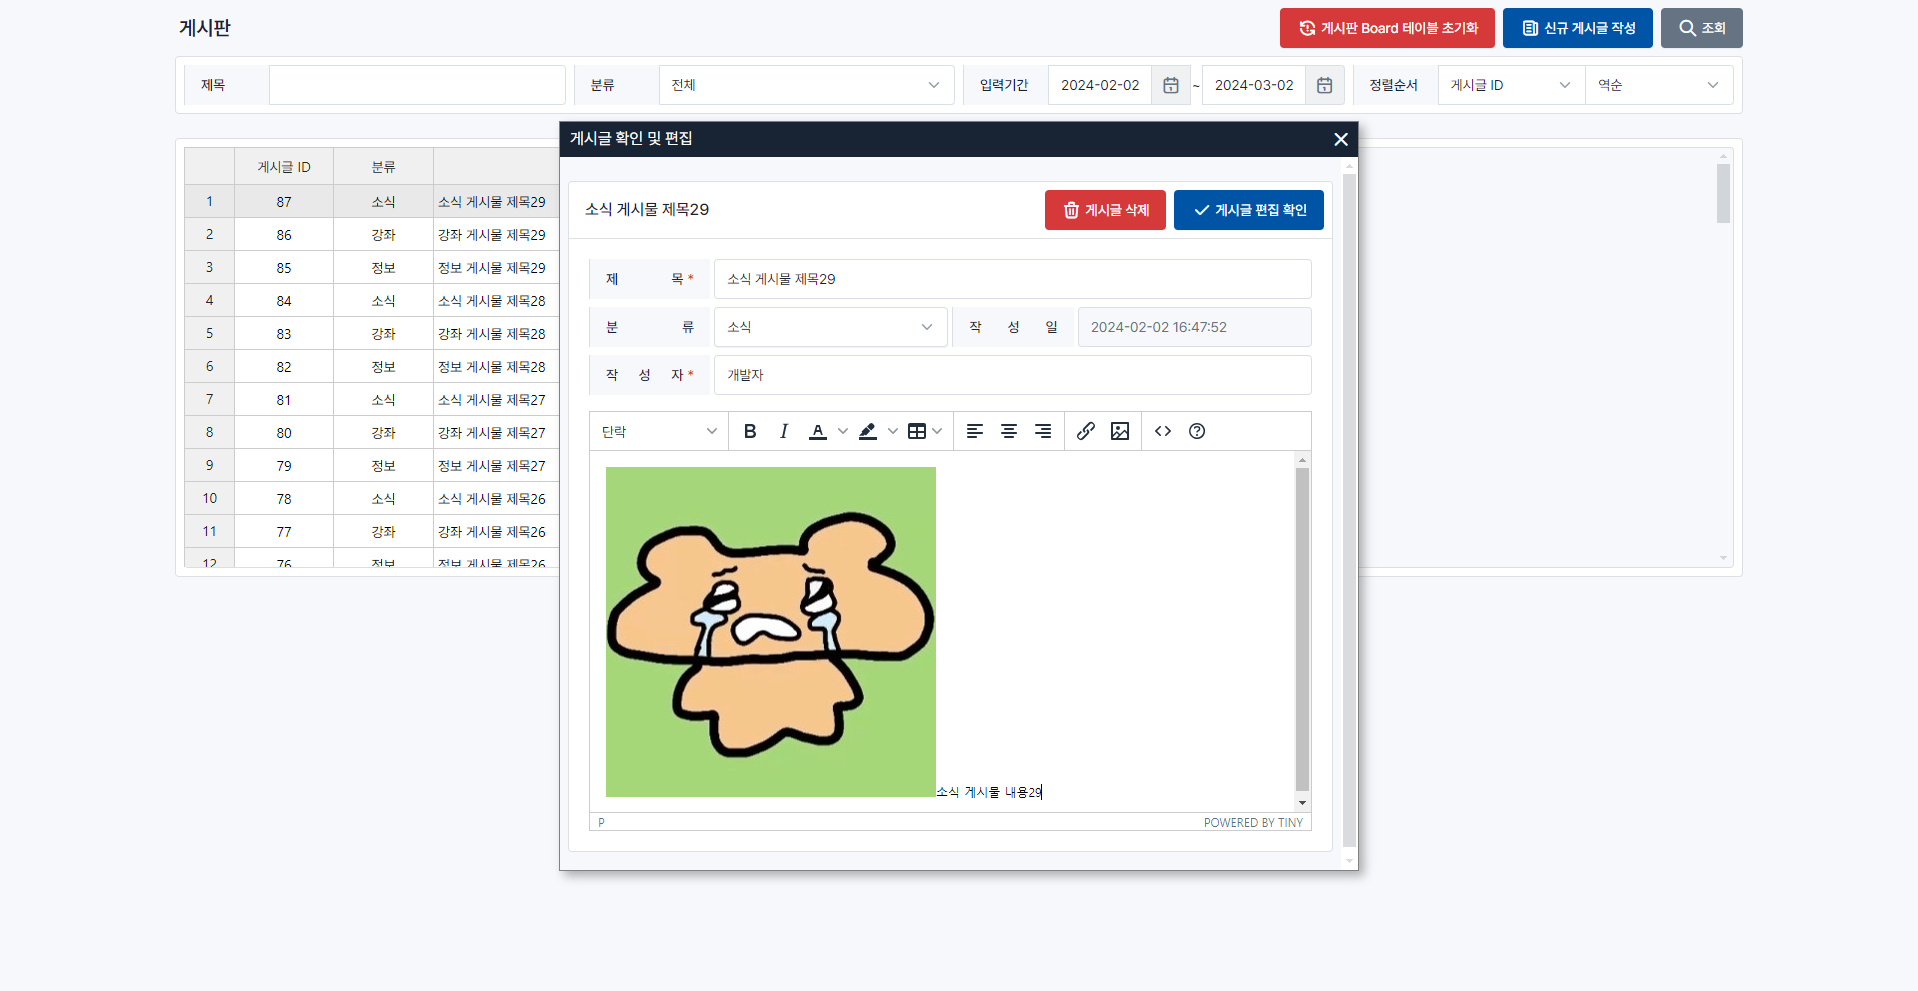Viewport: 1918px width, 991px height.
Task: Click 게시판 Board 테이블 초기화 button
Action: pos(1387,28)
